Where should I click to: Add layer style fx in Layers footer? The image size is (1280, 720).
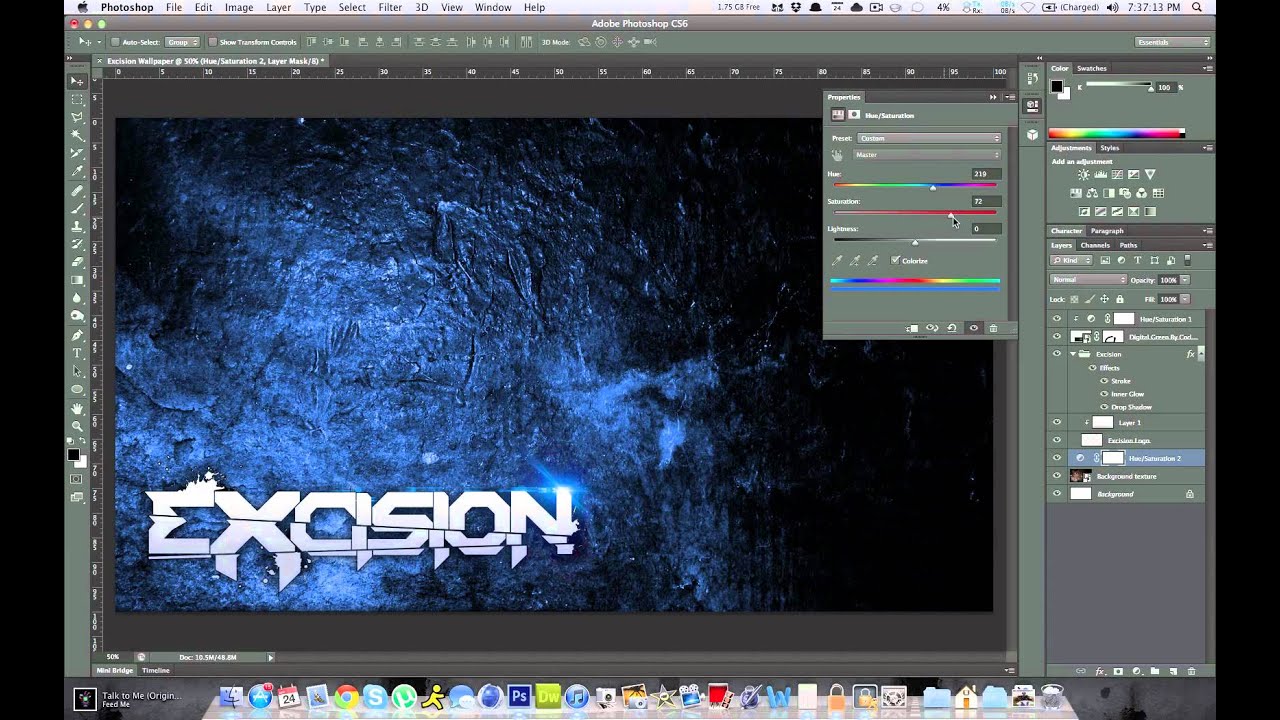tap(1100, 671)
